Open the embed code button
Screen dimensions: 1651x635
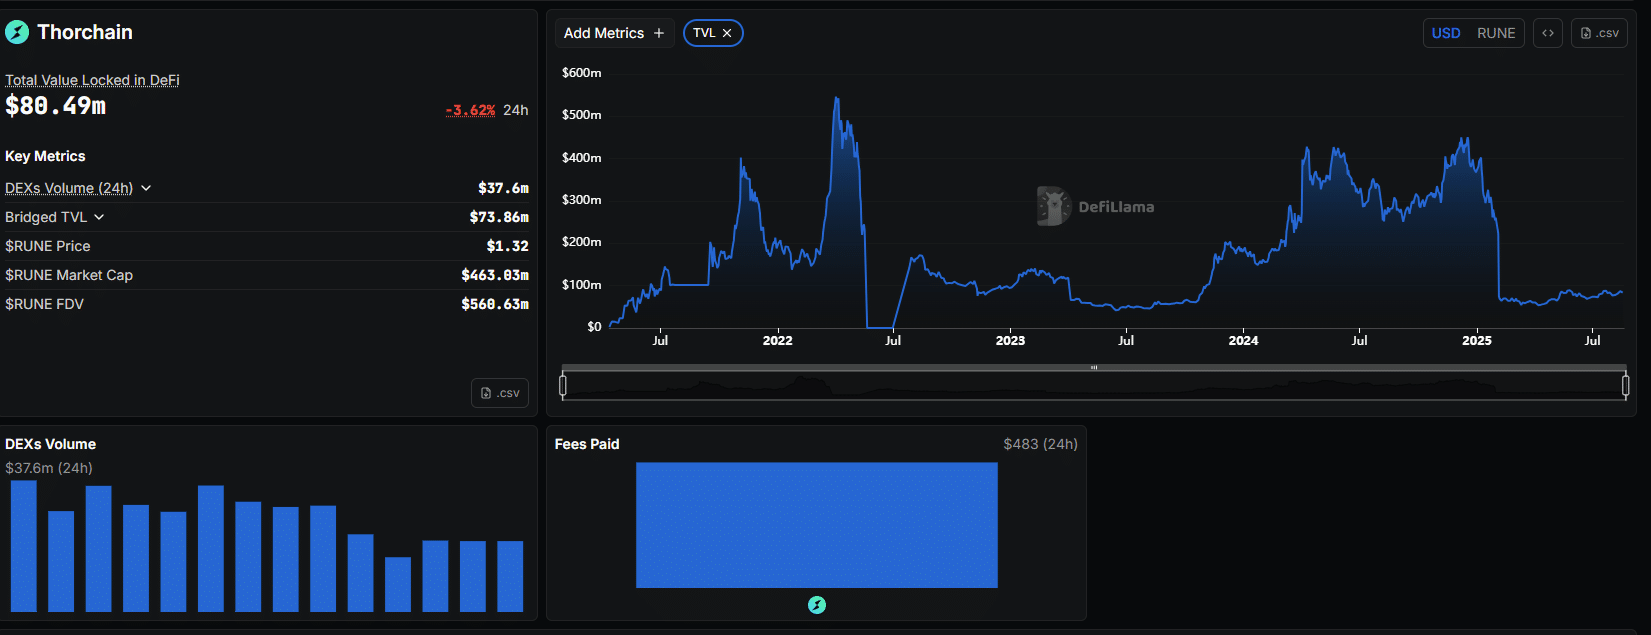pyautogui.click(x=1547, y=33)
